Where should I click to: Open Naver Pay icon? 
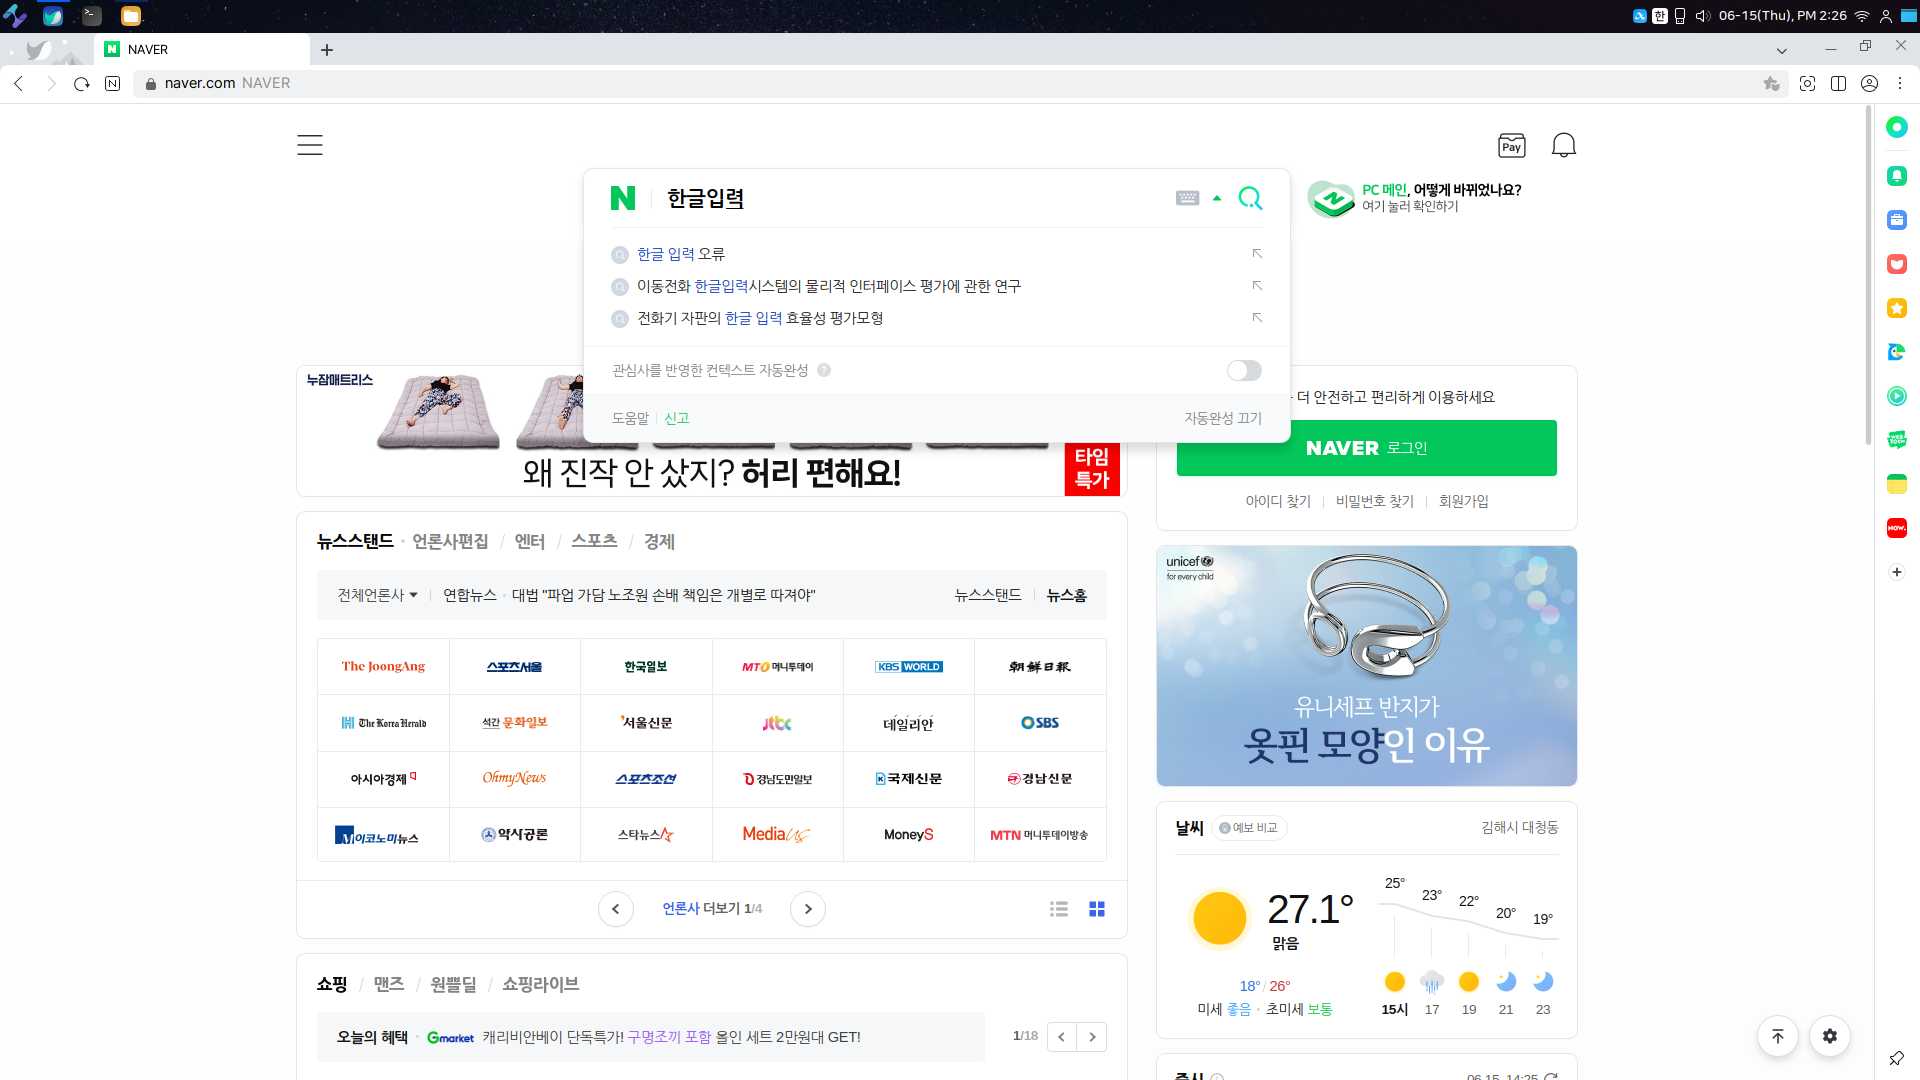[1511, 145]
